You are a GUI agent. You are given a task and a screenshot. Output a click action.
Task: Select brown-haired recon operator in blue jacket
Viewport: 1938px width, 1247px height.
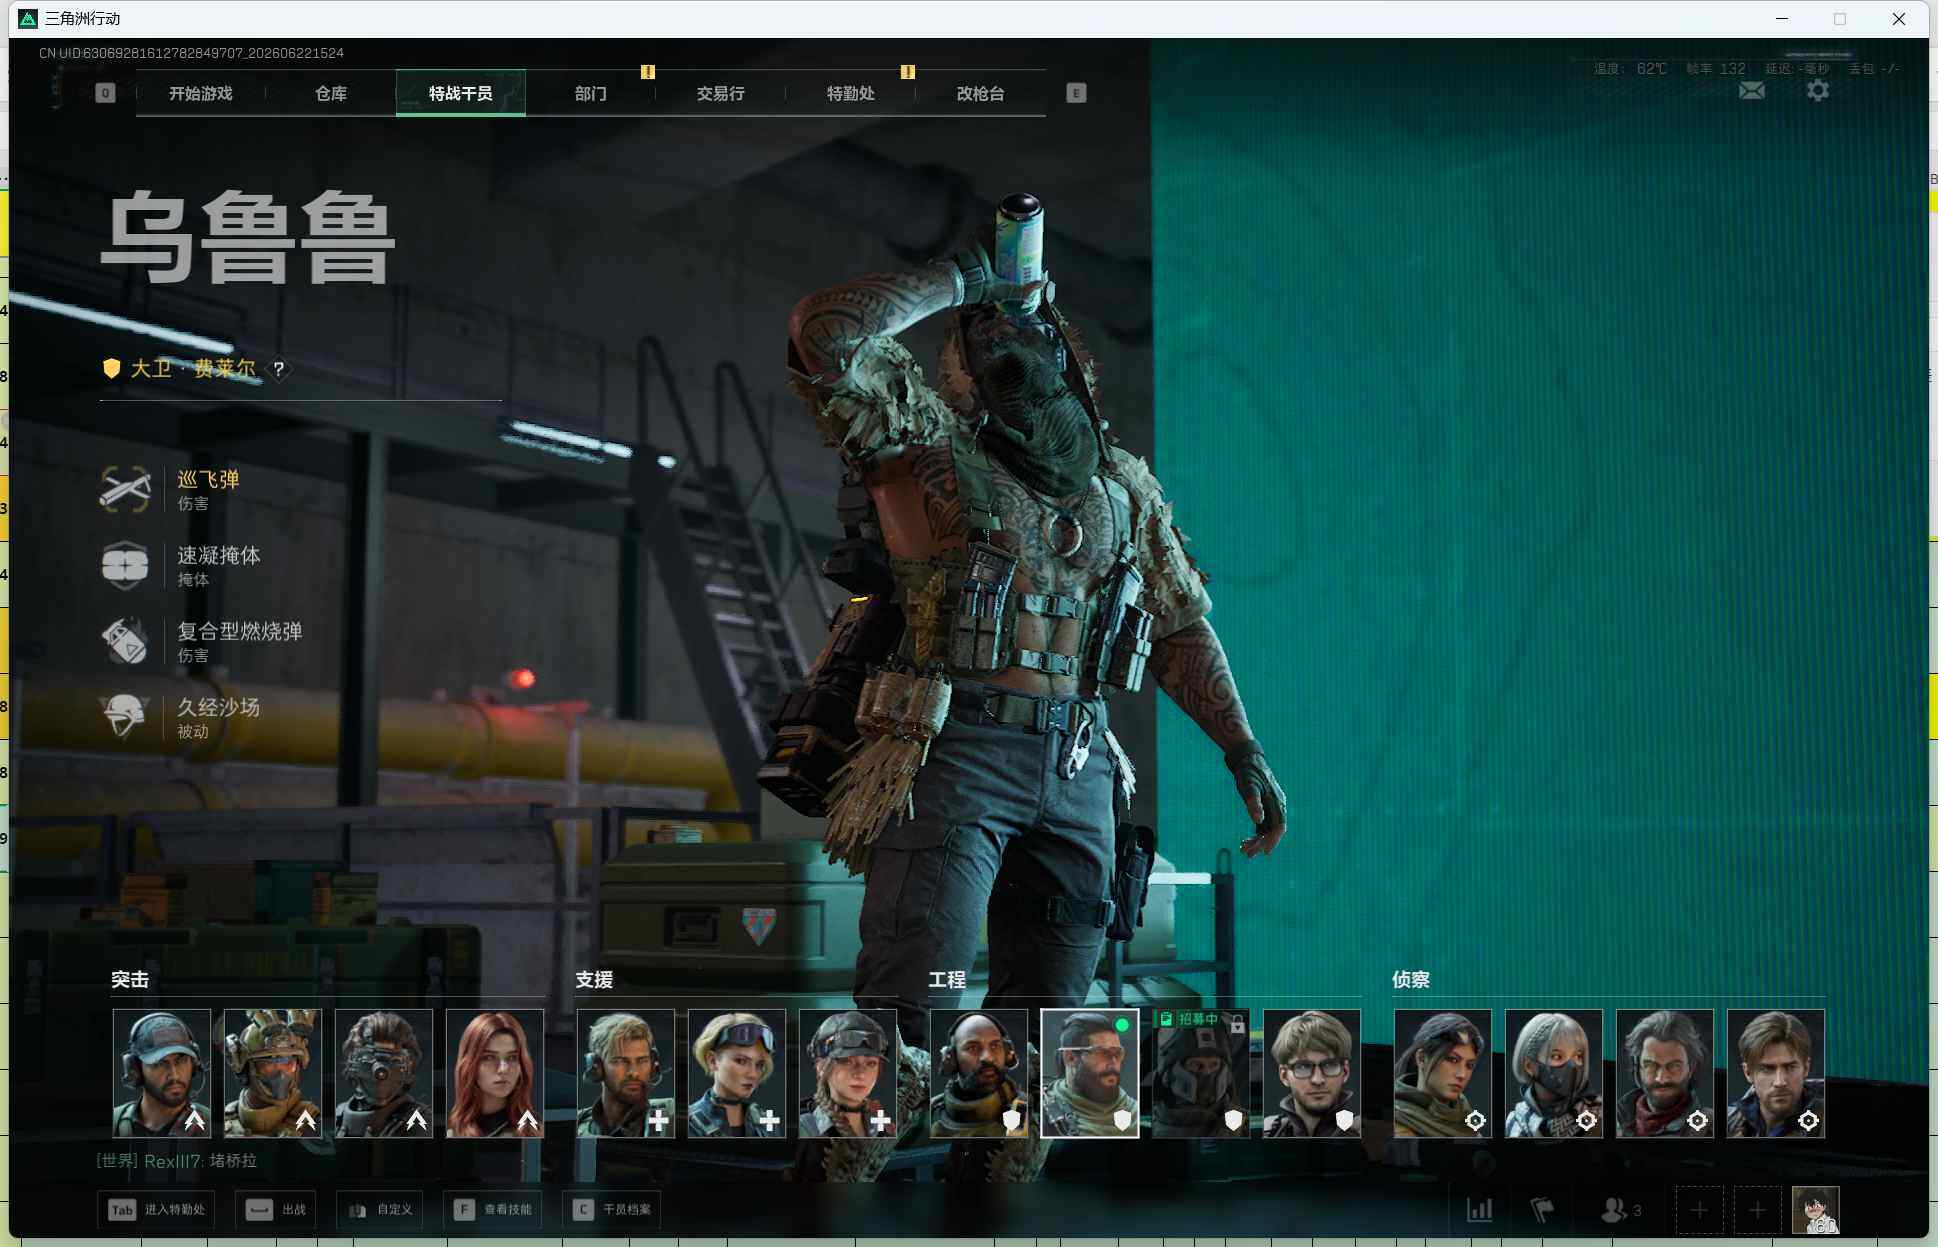(1776, 1073)
